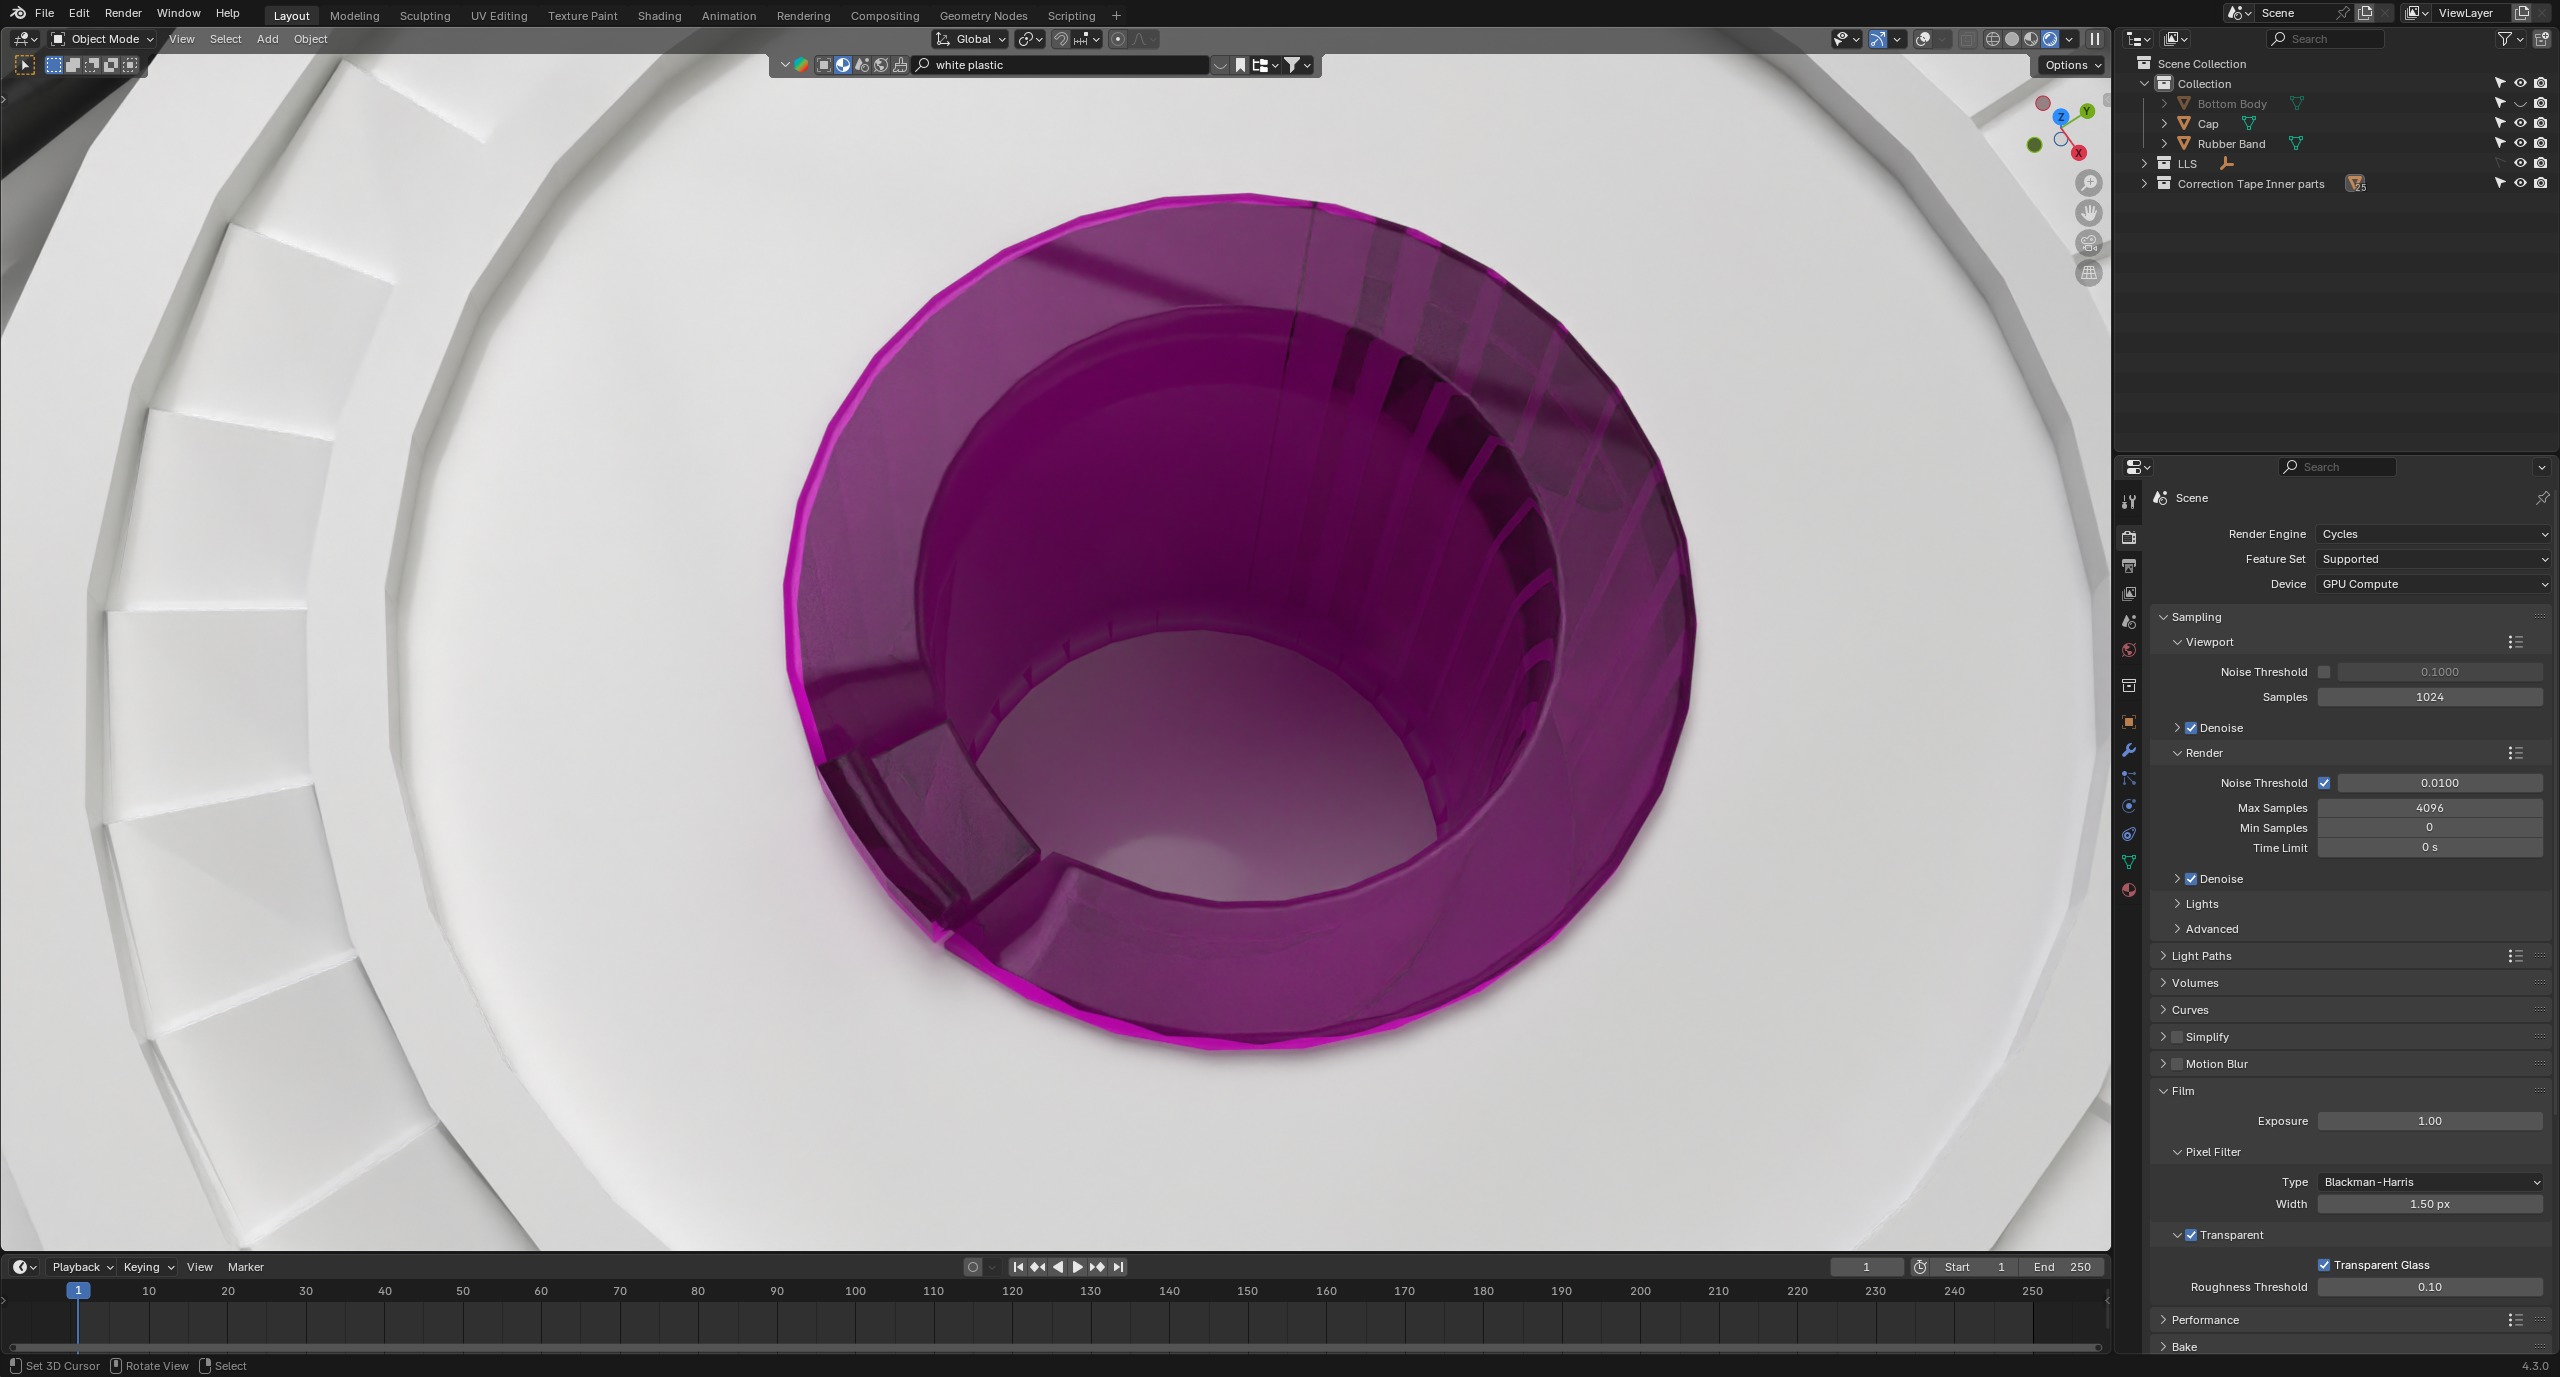
Task: Click the viewport zoom magnifier icon
Action: (x=2089, y=183)
